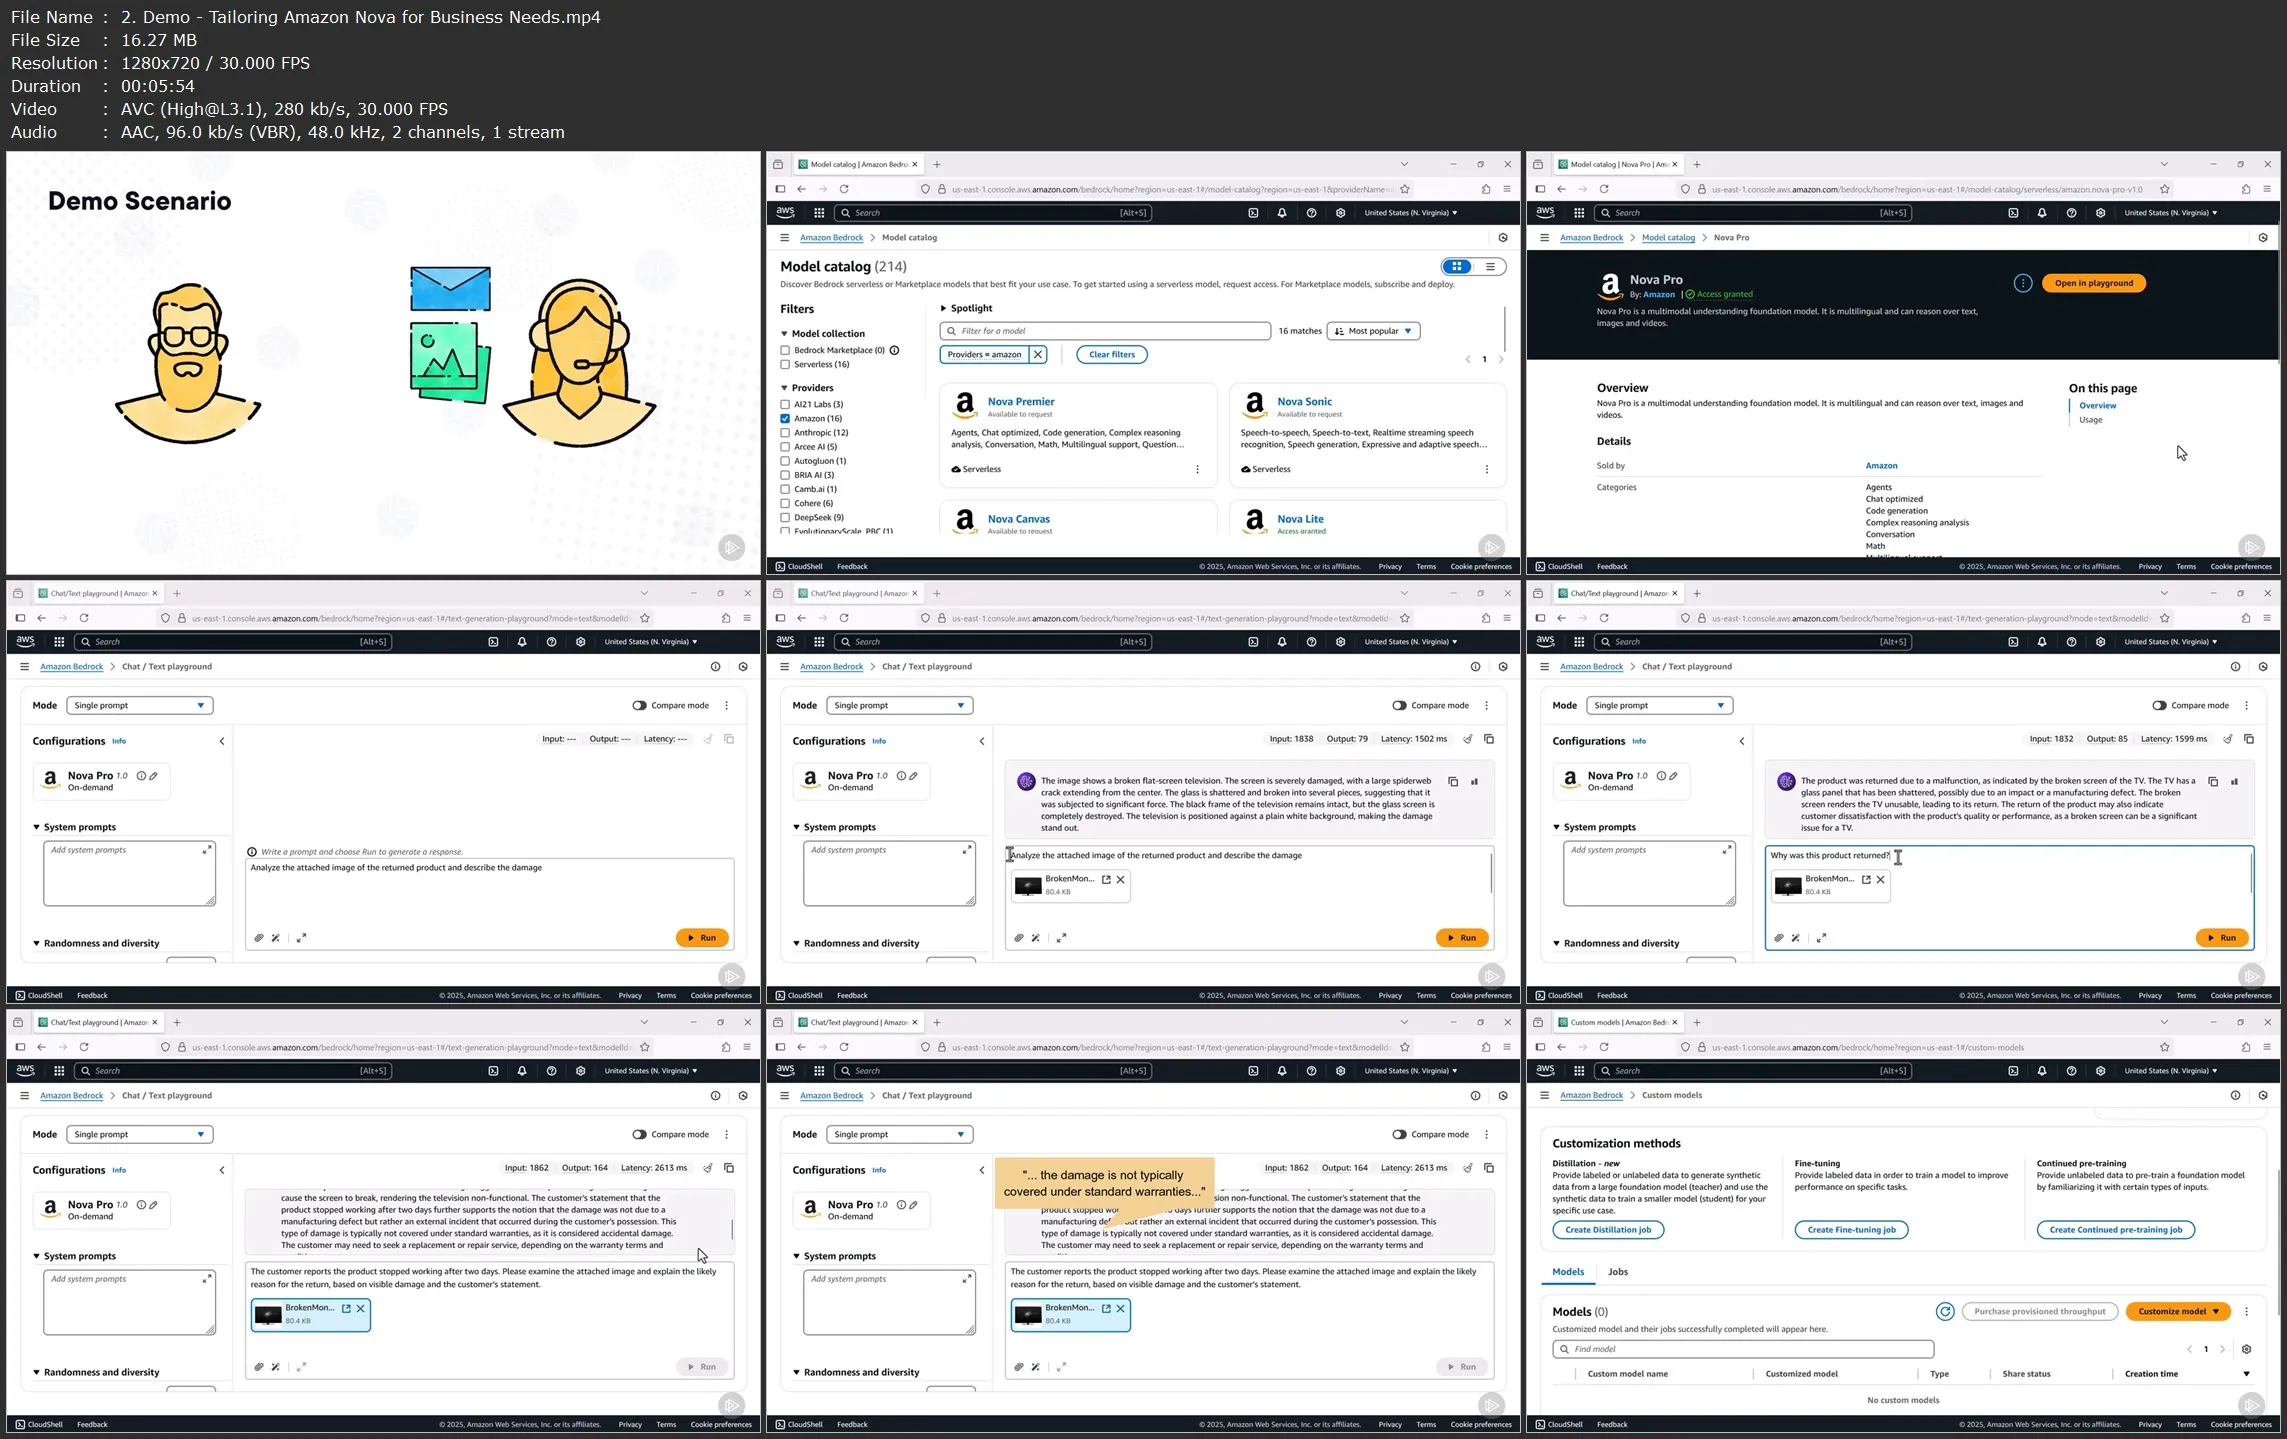
Task: Toggle Compare mode in Input: --- playground
Action: pos(639,706)
